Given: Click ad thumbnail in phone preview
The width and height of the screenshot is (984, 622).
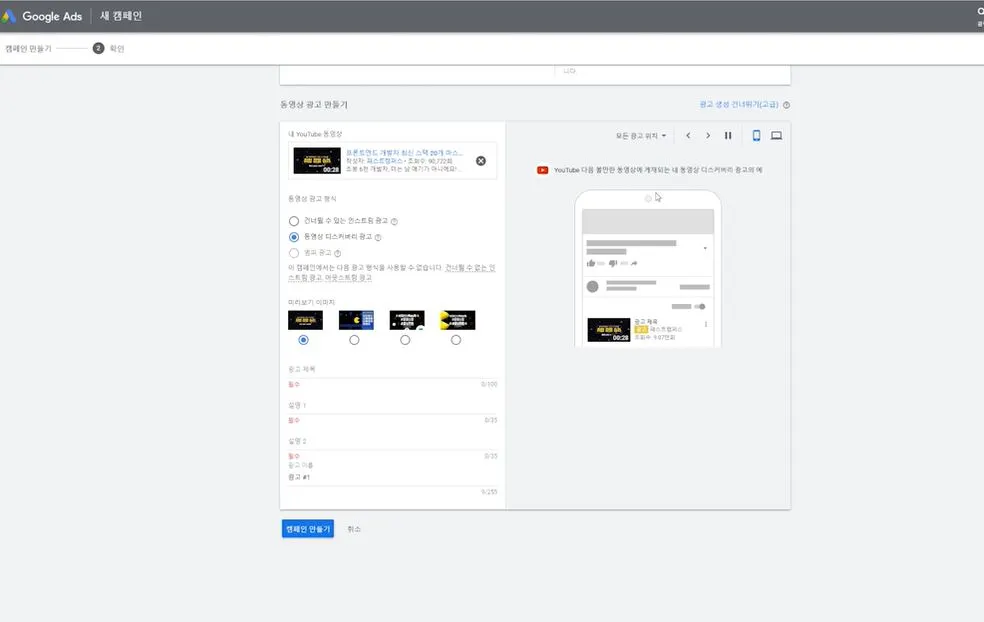Looking at the screenshot, I should (x=609, y=330).
